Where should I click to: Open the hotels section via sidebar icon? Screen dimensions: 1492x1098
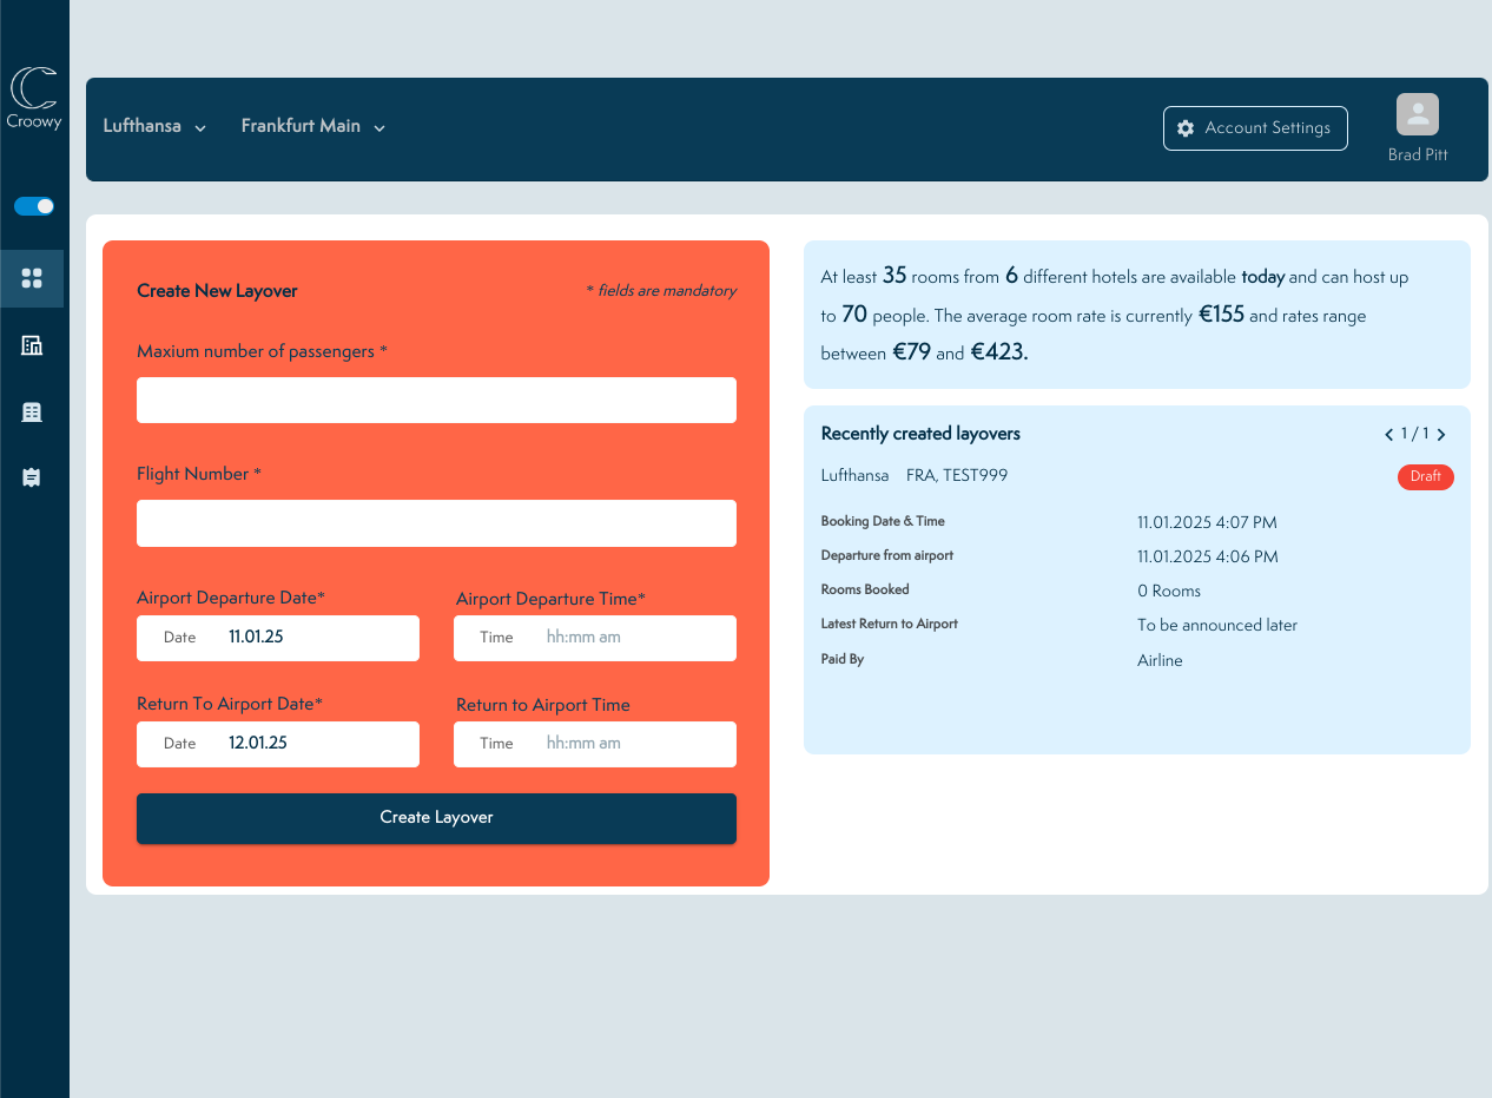point(31,411)
